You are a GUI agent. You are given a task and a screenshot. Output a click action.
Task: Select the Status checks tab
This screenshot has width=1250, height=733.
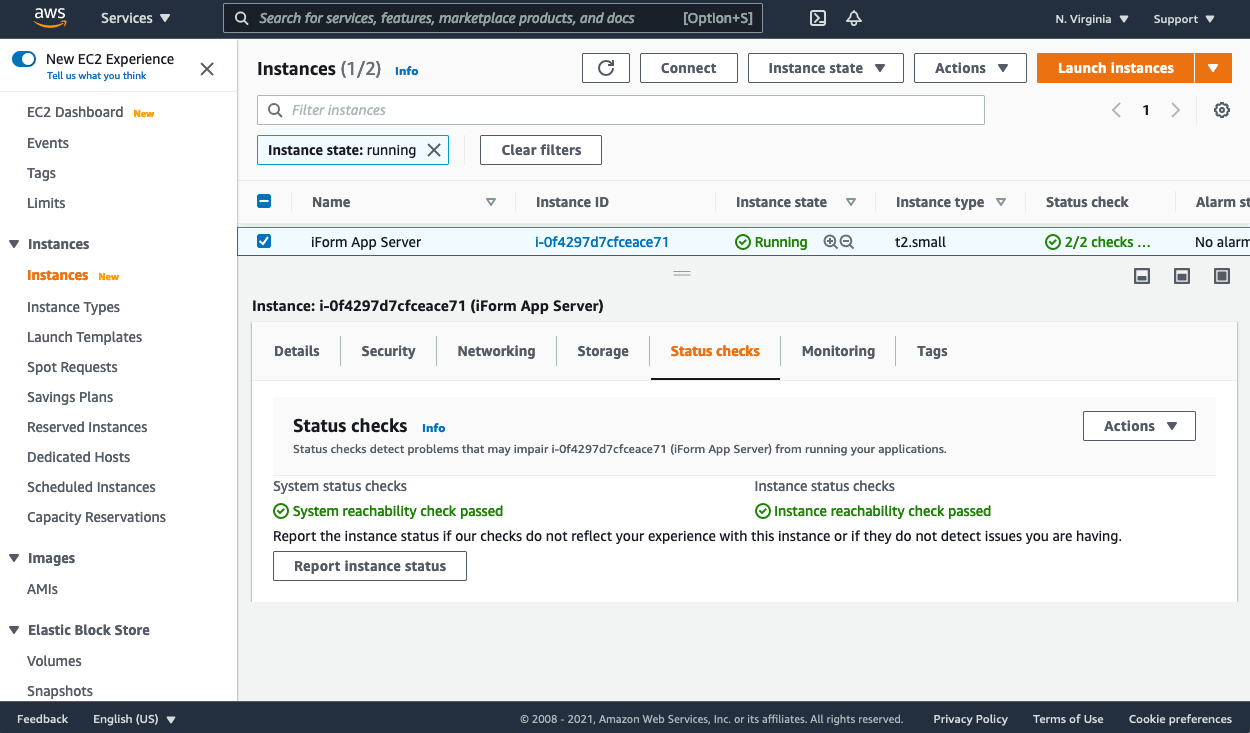(x=715, y=351)
